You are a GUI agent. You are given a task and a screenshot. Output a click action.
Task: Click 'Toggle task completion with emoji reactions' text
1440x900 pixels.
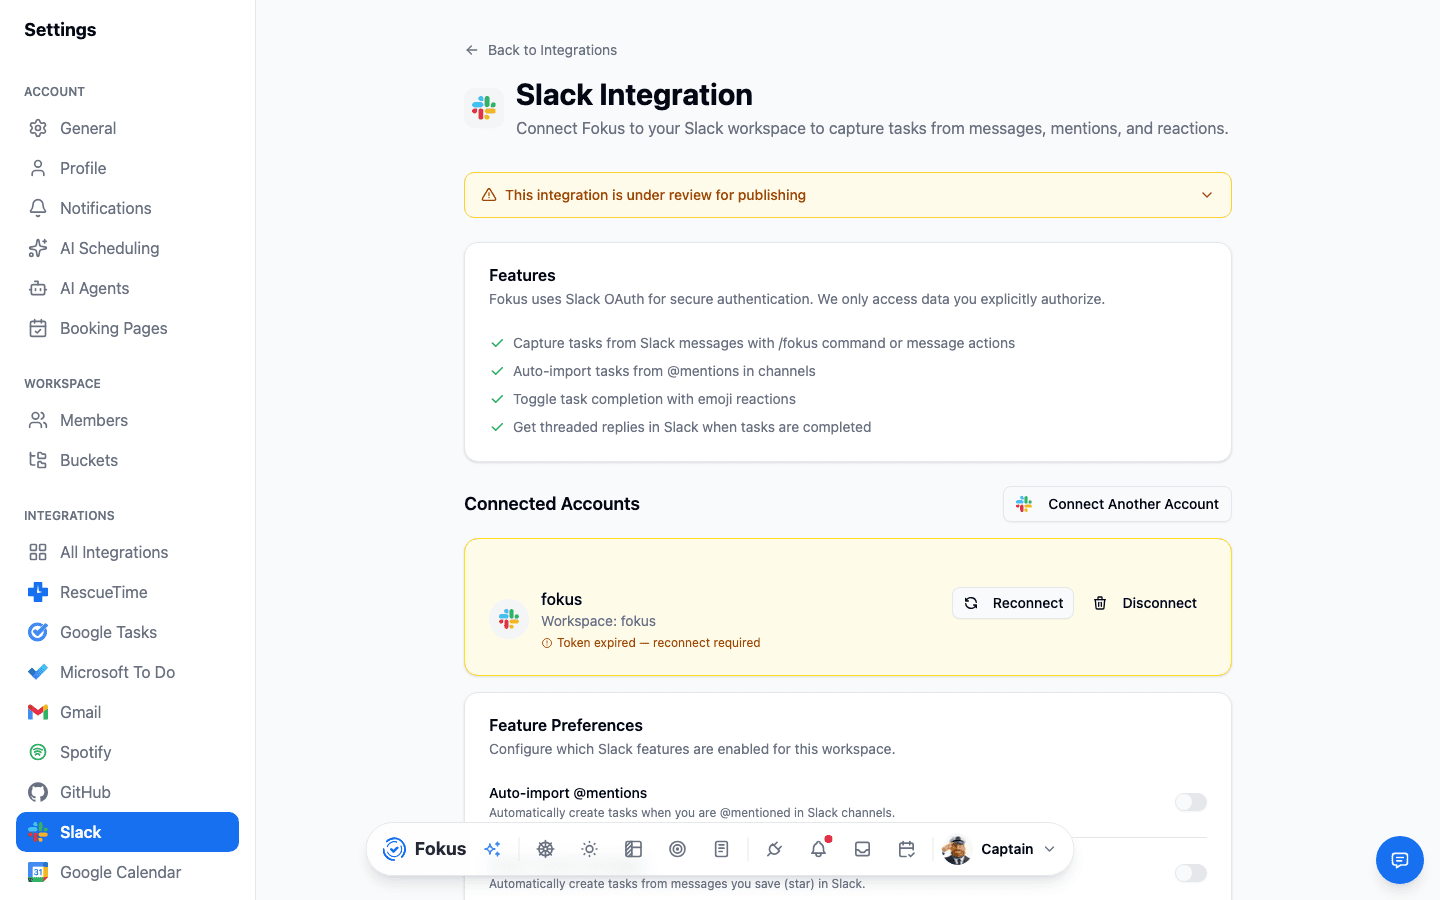(654, 399)
